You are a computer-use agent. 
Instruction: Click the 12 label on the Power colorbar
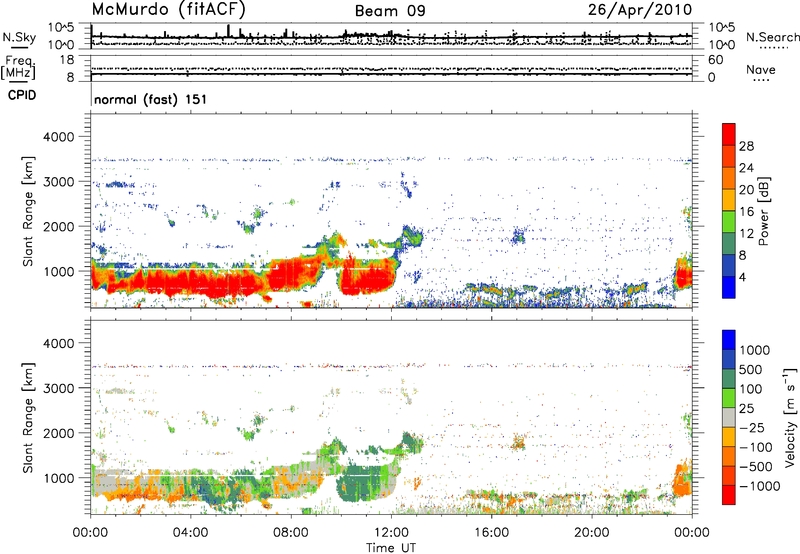[x=746, y=234]
